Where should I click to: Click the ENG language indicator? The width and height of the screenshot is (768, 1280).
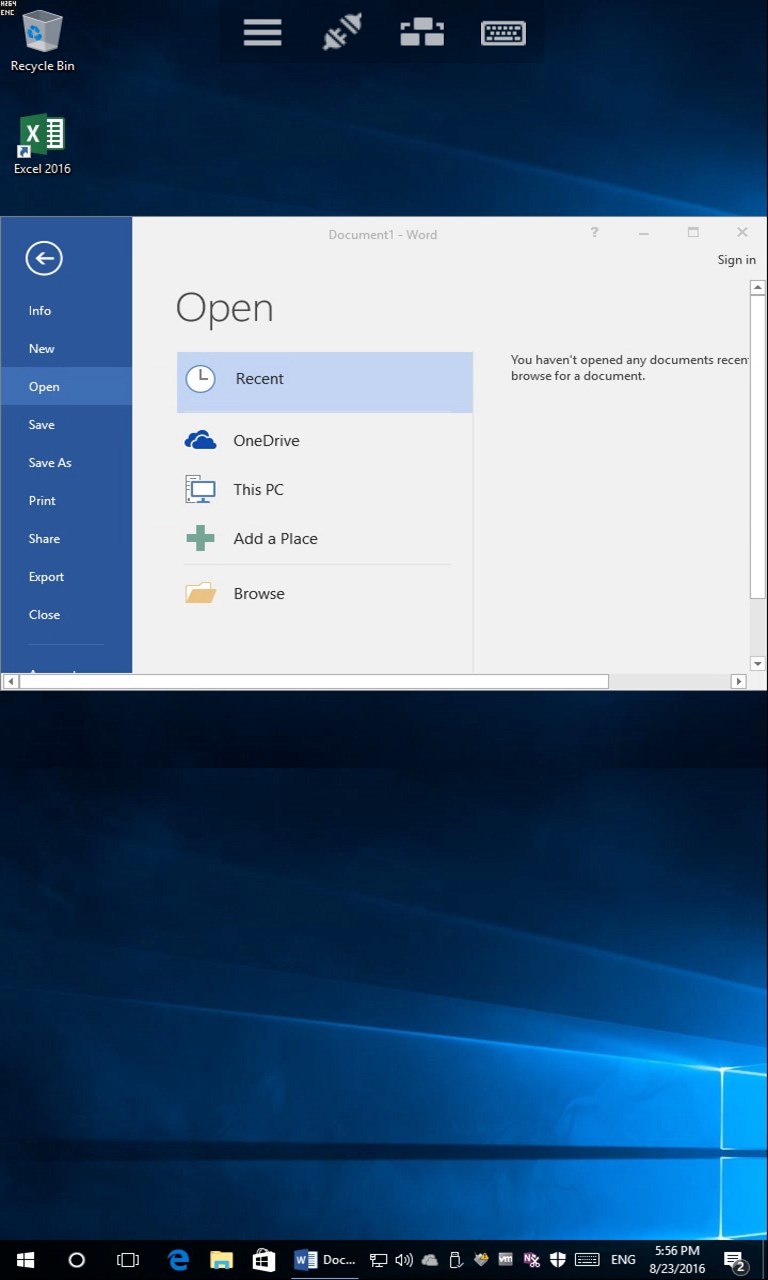click(623, 1260)
